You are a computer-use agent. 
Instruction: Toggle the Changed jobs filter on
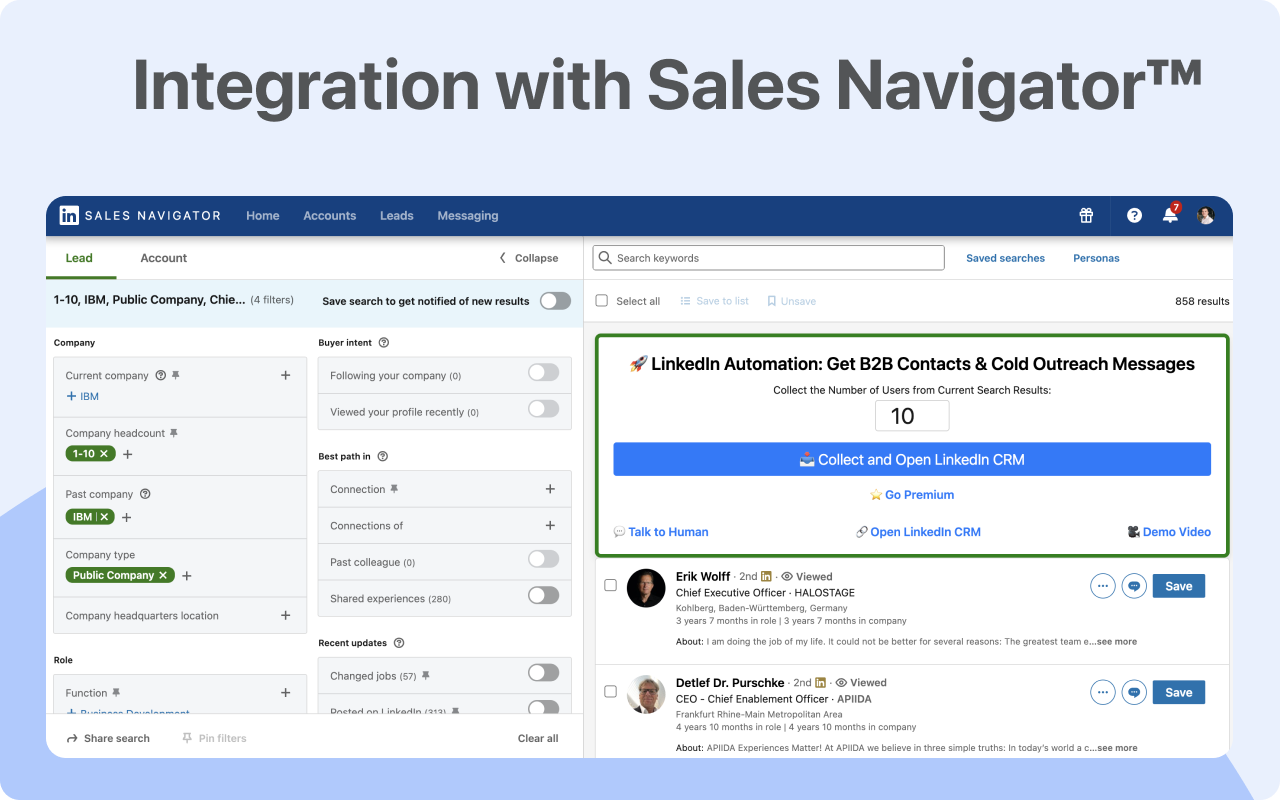[x=543, y=672]
